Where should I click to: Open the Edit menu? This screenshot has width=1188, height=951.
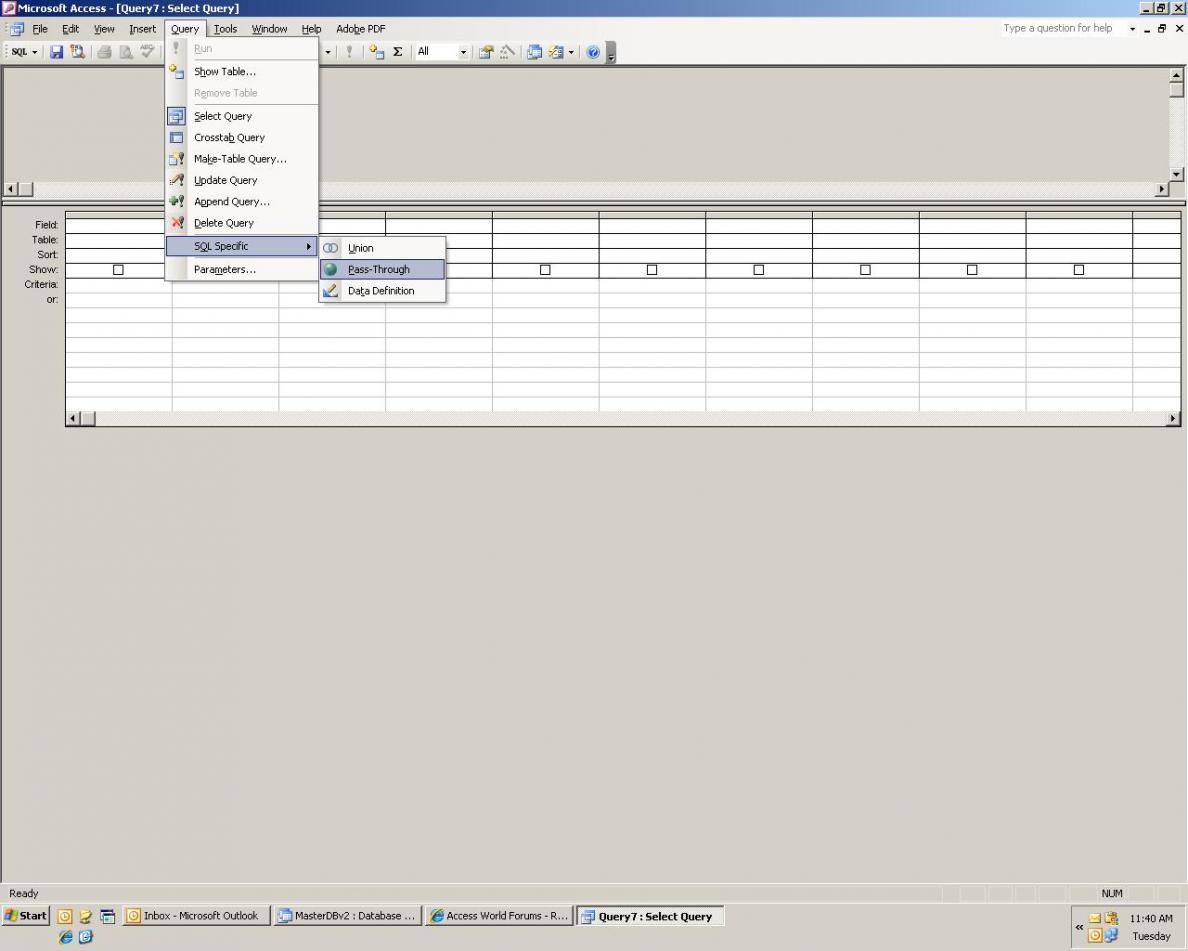pyautogui.click(x=70, y=29)
